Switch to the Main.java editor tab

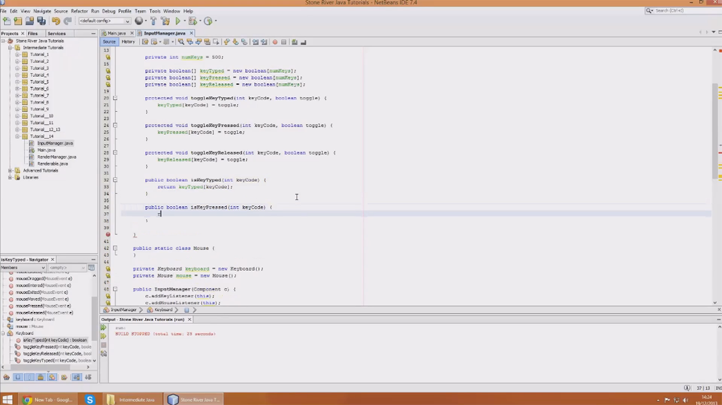click(116, 33)
